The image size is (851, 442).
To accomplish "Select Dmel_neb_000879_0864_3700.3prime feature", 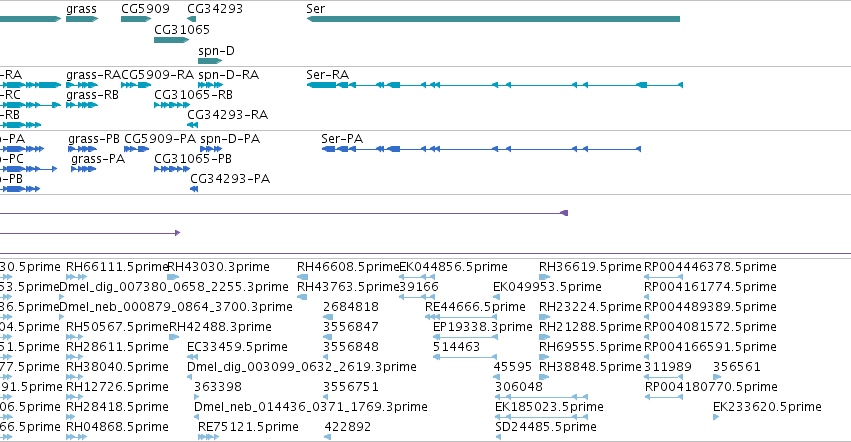I will (x=61, y=317).
